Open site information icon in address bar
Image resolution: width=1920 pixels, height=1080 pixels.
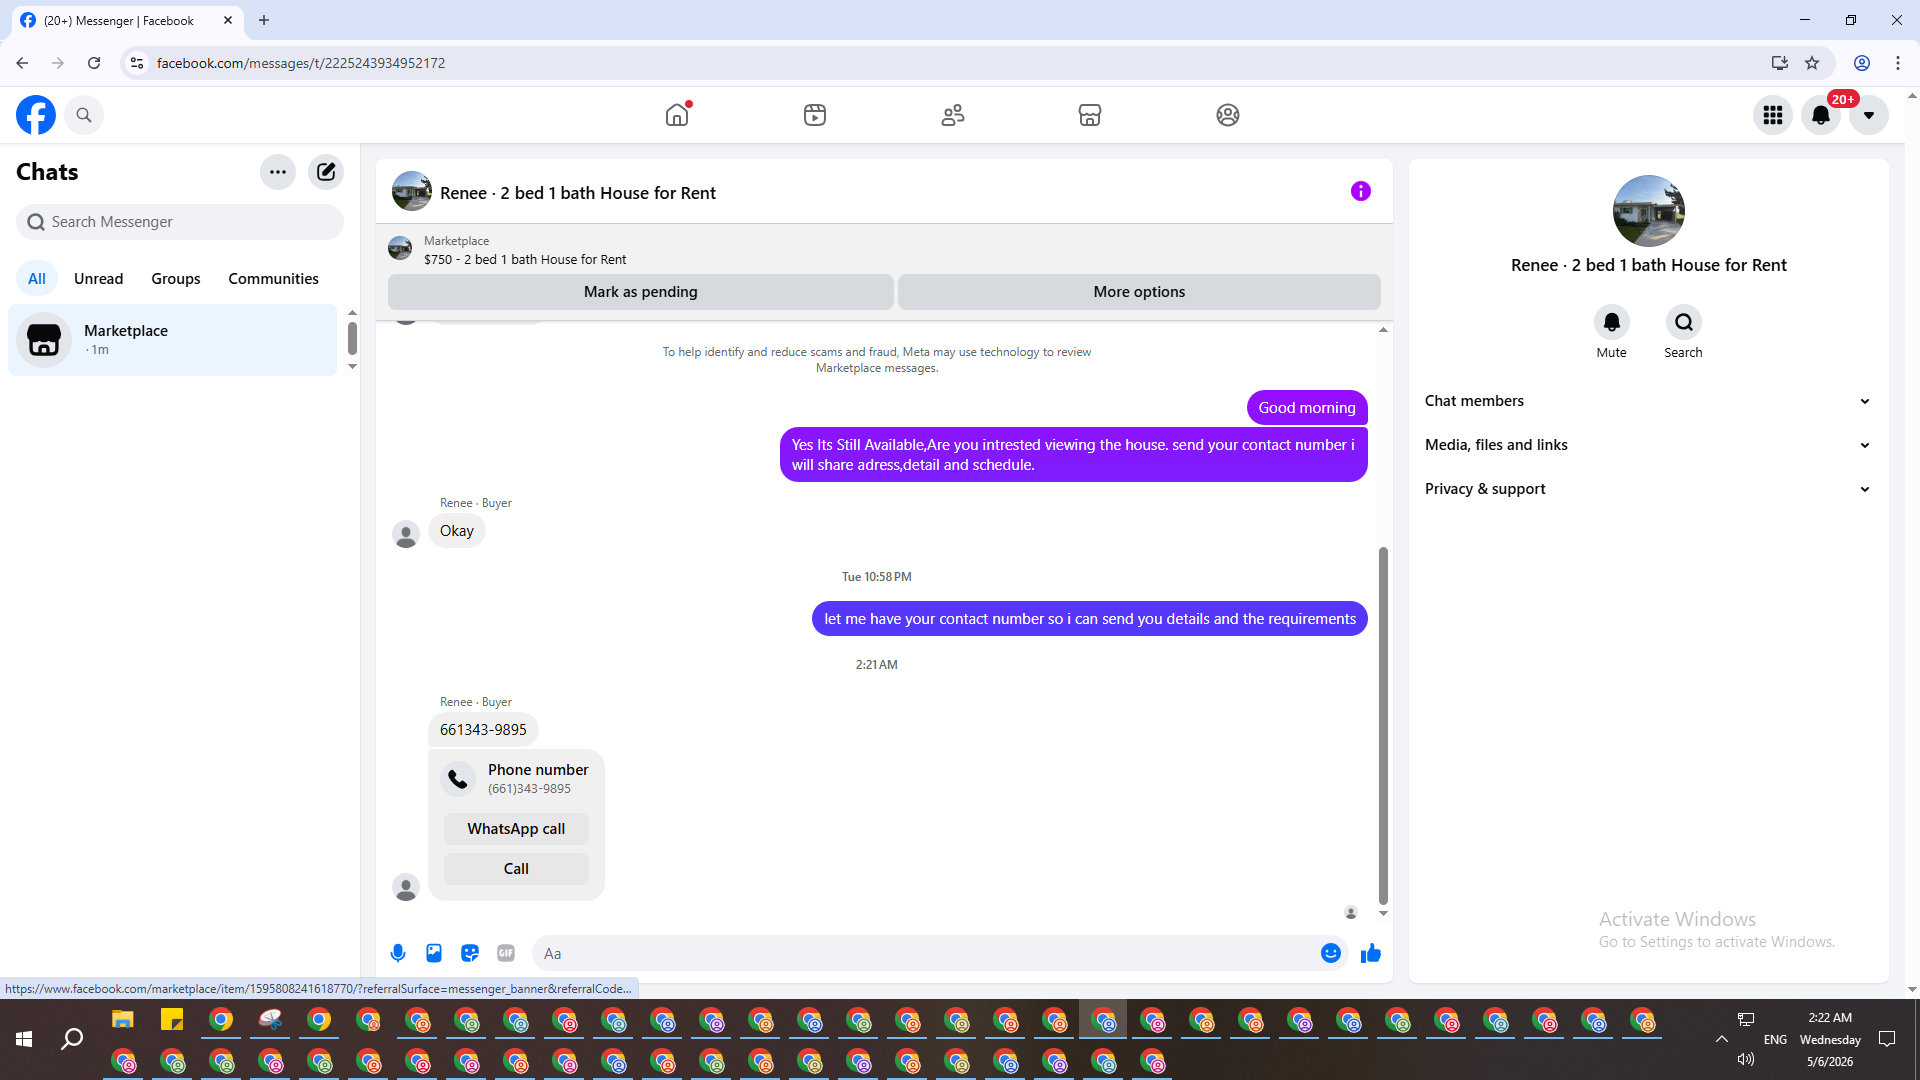(x=137, y=63)
